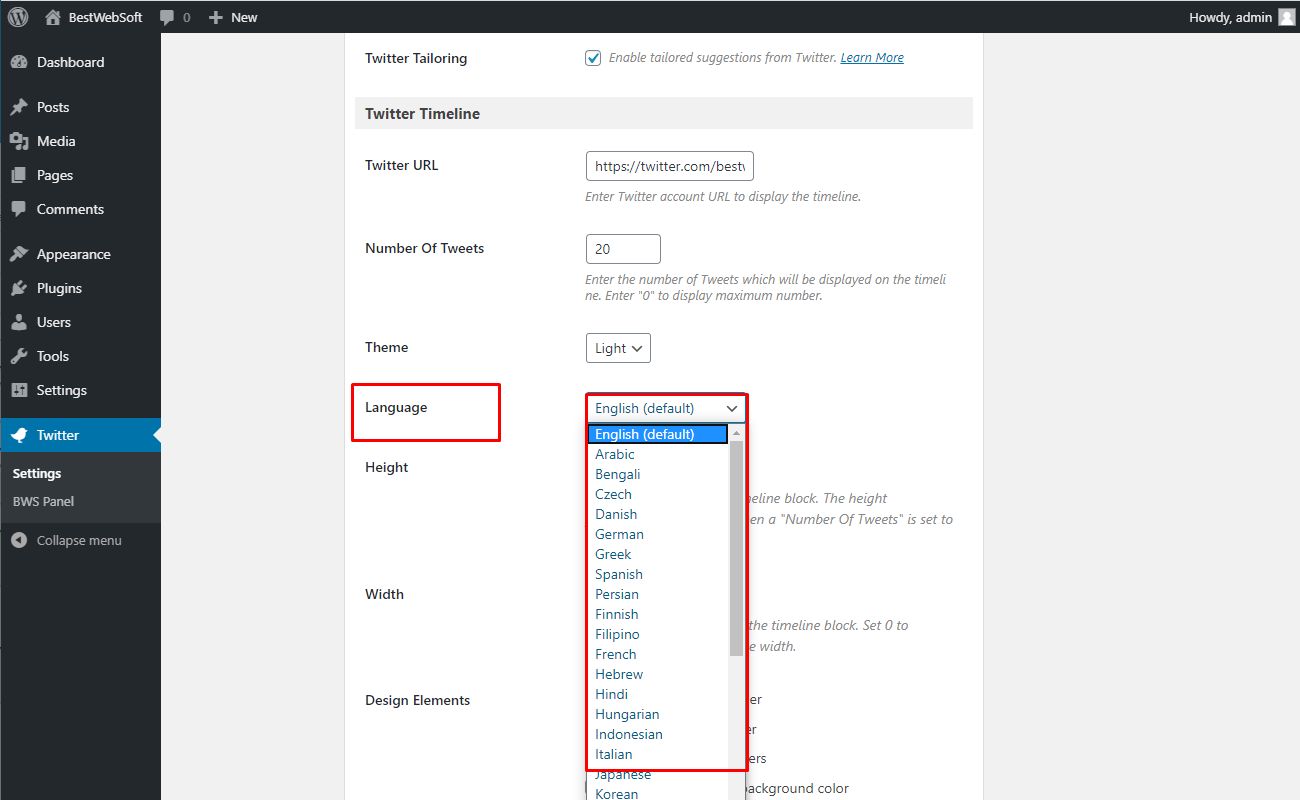The image size is (1300, 800).
Task: Open the Theme Light dropdown
Action: click(x=618, y=348)
